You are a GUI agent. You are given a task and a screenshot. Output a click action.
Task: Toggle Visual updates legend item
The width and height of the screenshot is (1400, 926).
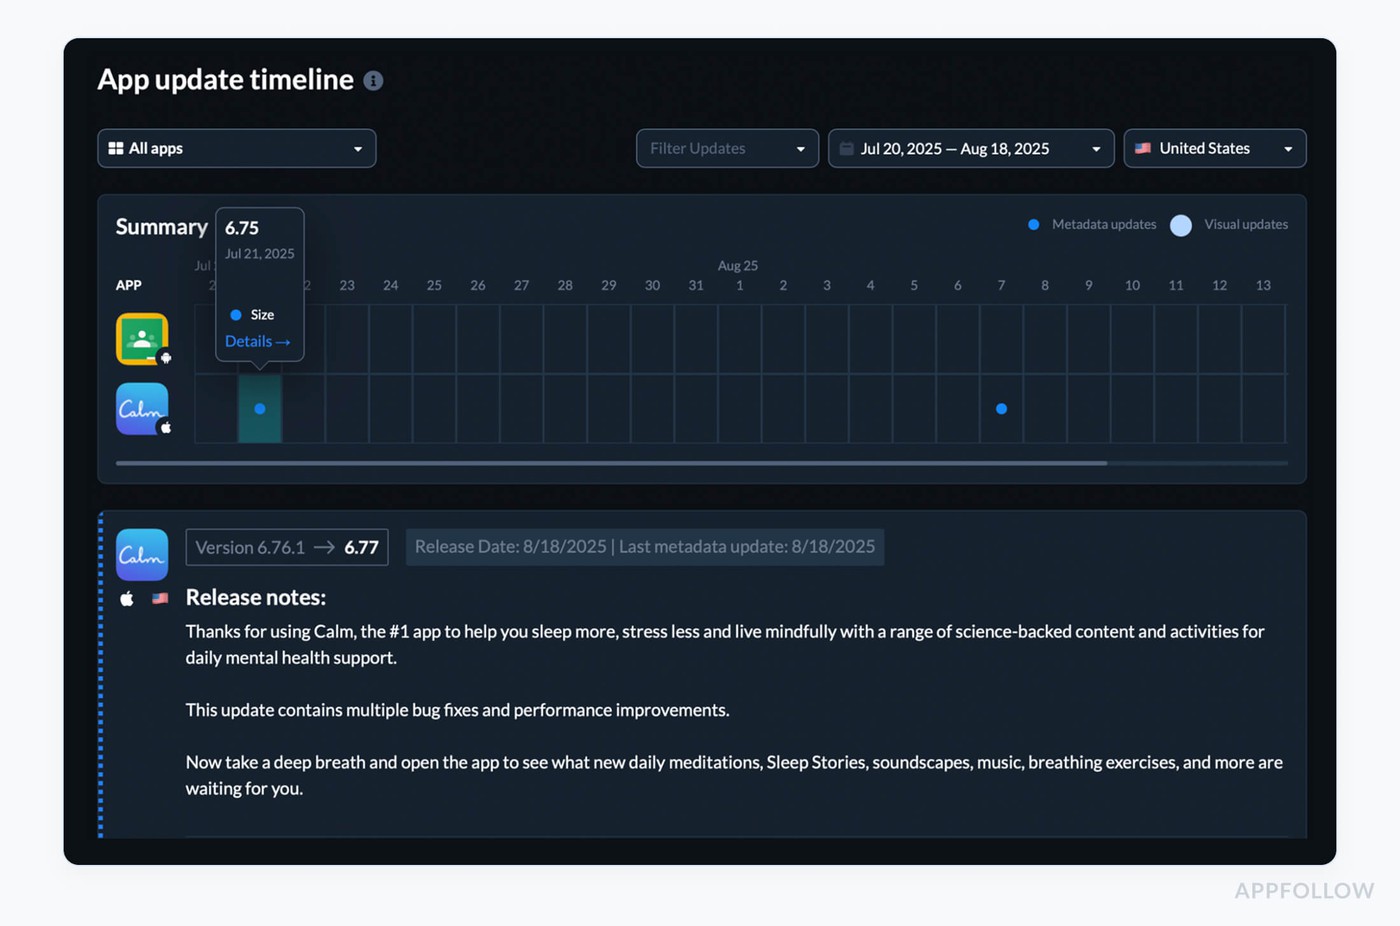point(1230,225)
